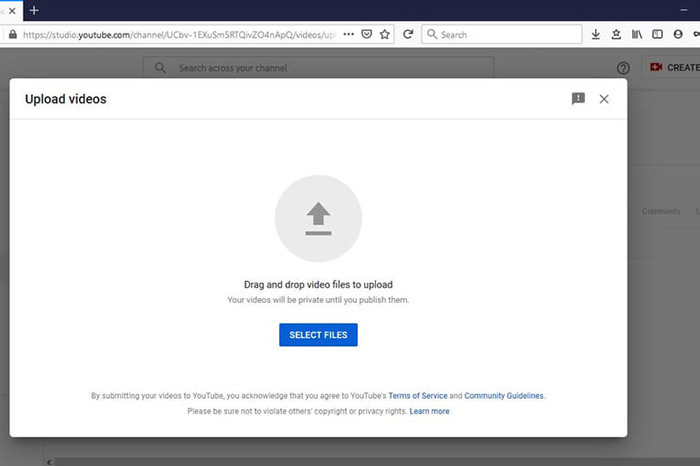The image size is (700, 466).
Task: Reload the current page
Action: [x=408, y=34]
